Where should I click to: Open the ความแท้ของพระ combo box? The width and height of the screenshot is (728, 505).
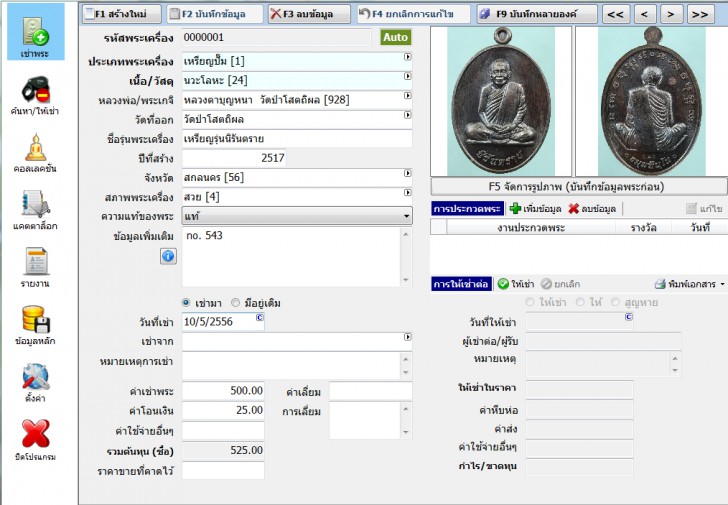(x=297, y=216)
